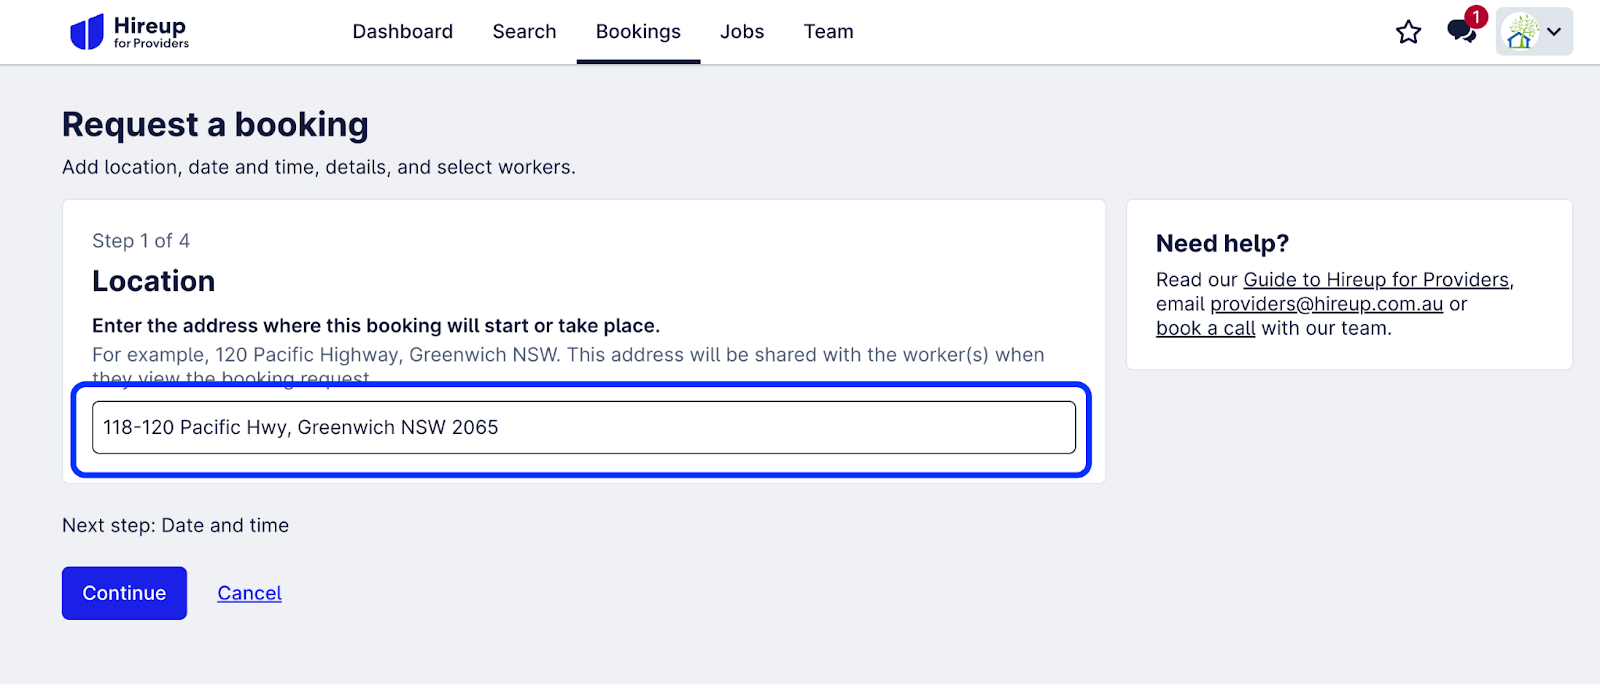Switch to the Jobs nav item
Viewport: 1600px width, 684px height.
tap(742, 32)
